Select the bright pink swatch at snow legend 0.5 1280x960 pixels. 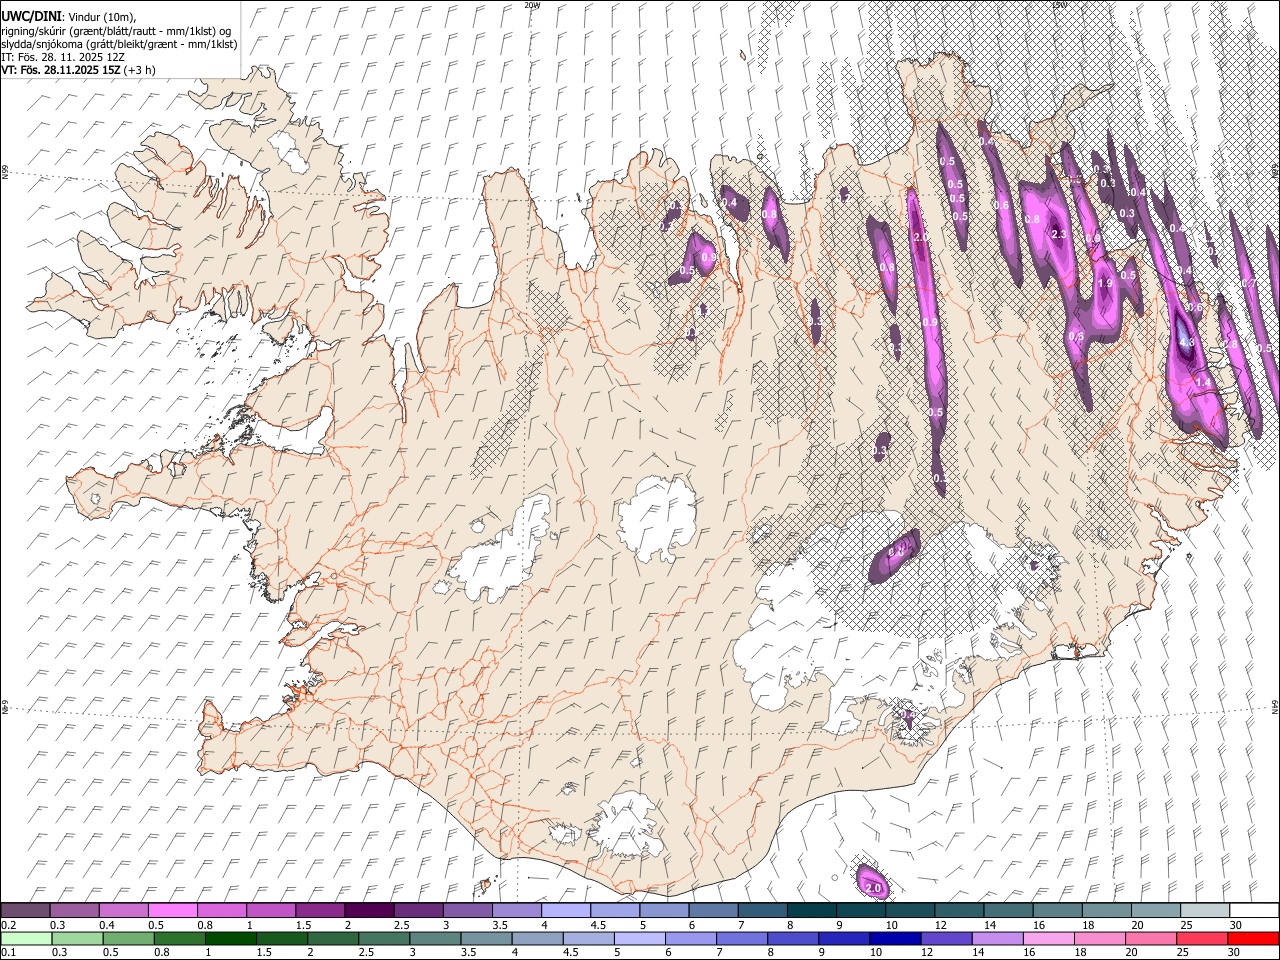click(x=173, y=910)
